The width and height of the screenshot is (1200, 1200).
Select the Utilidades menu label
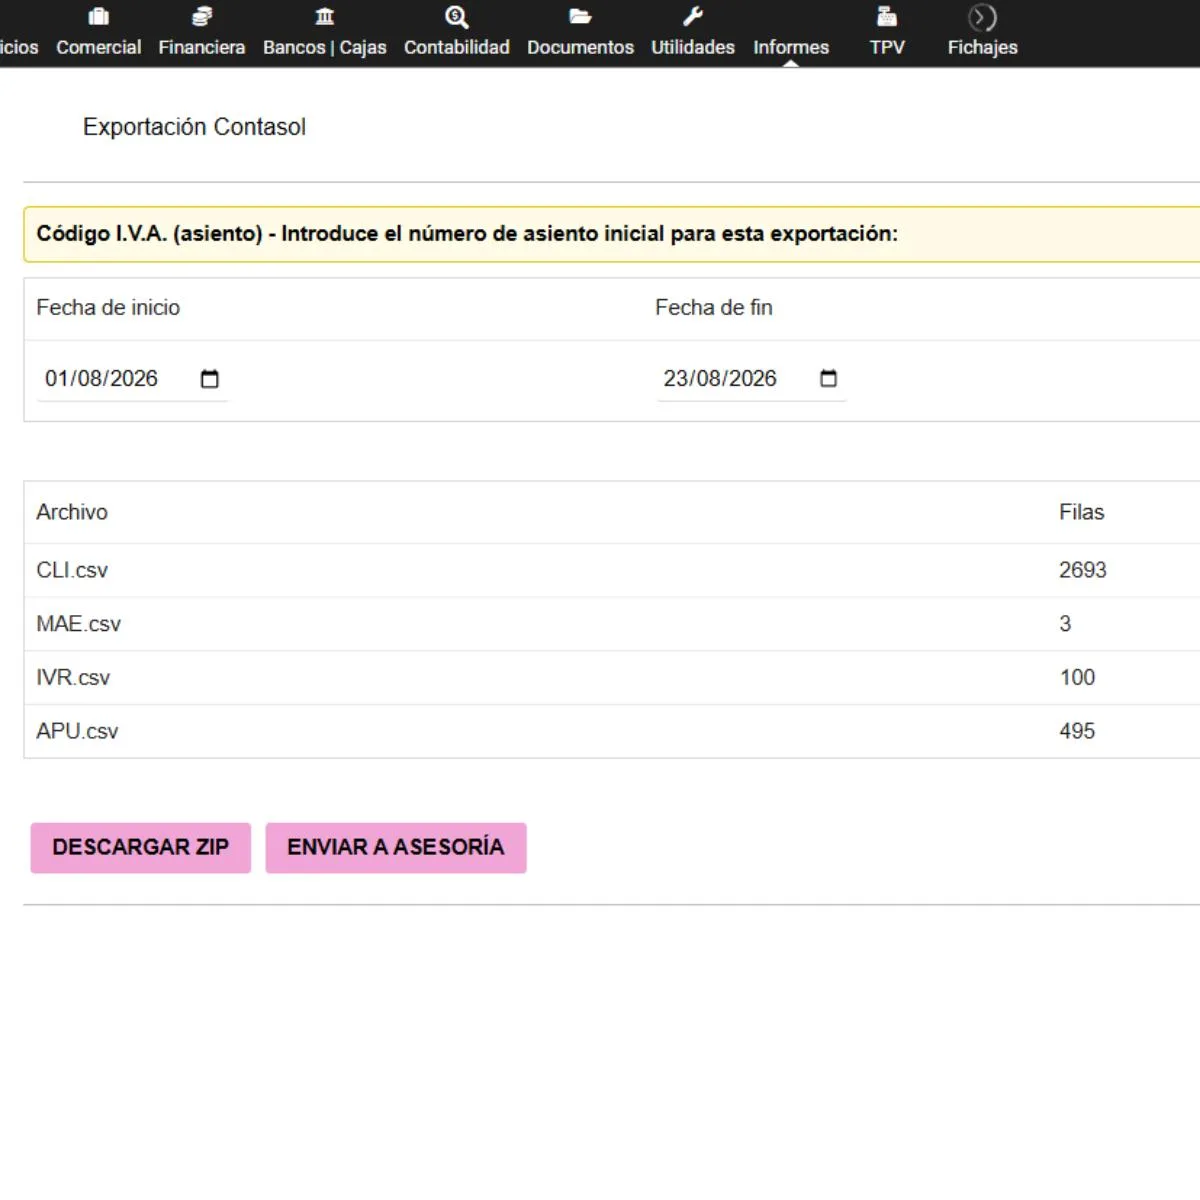(693, 47)
